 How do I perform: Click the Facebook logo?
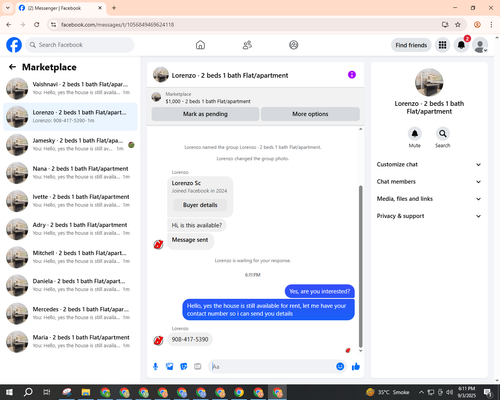(x=14, y=45)
